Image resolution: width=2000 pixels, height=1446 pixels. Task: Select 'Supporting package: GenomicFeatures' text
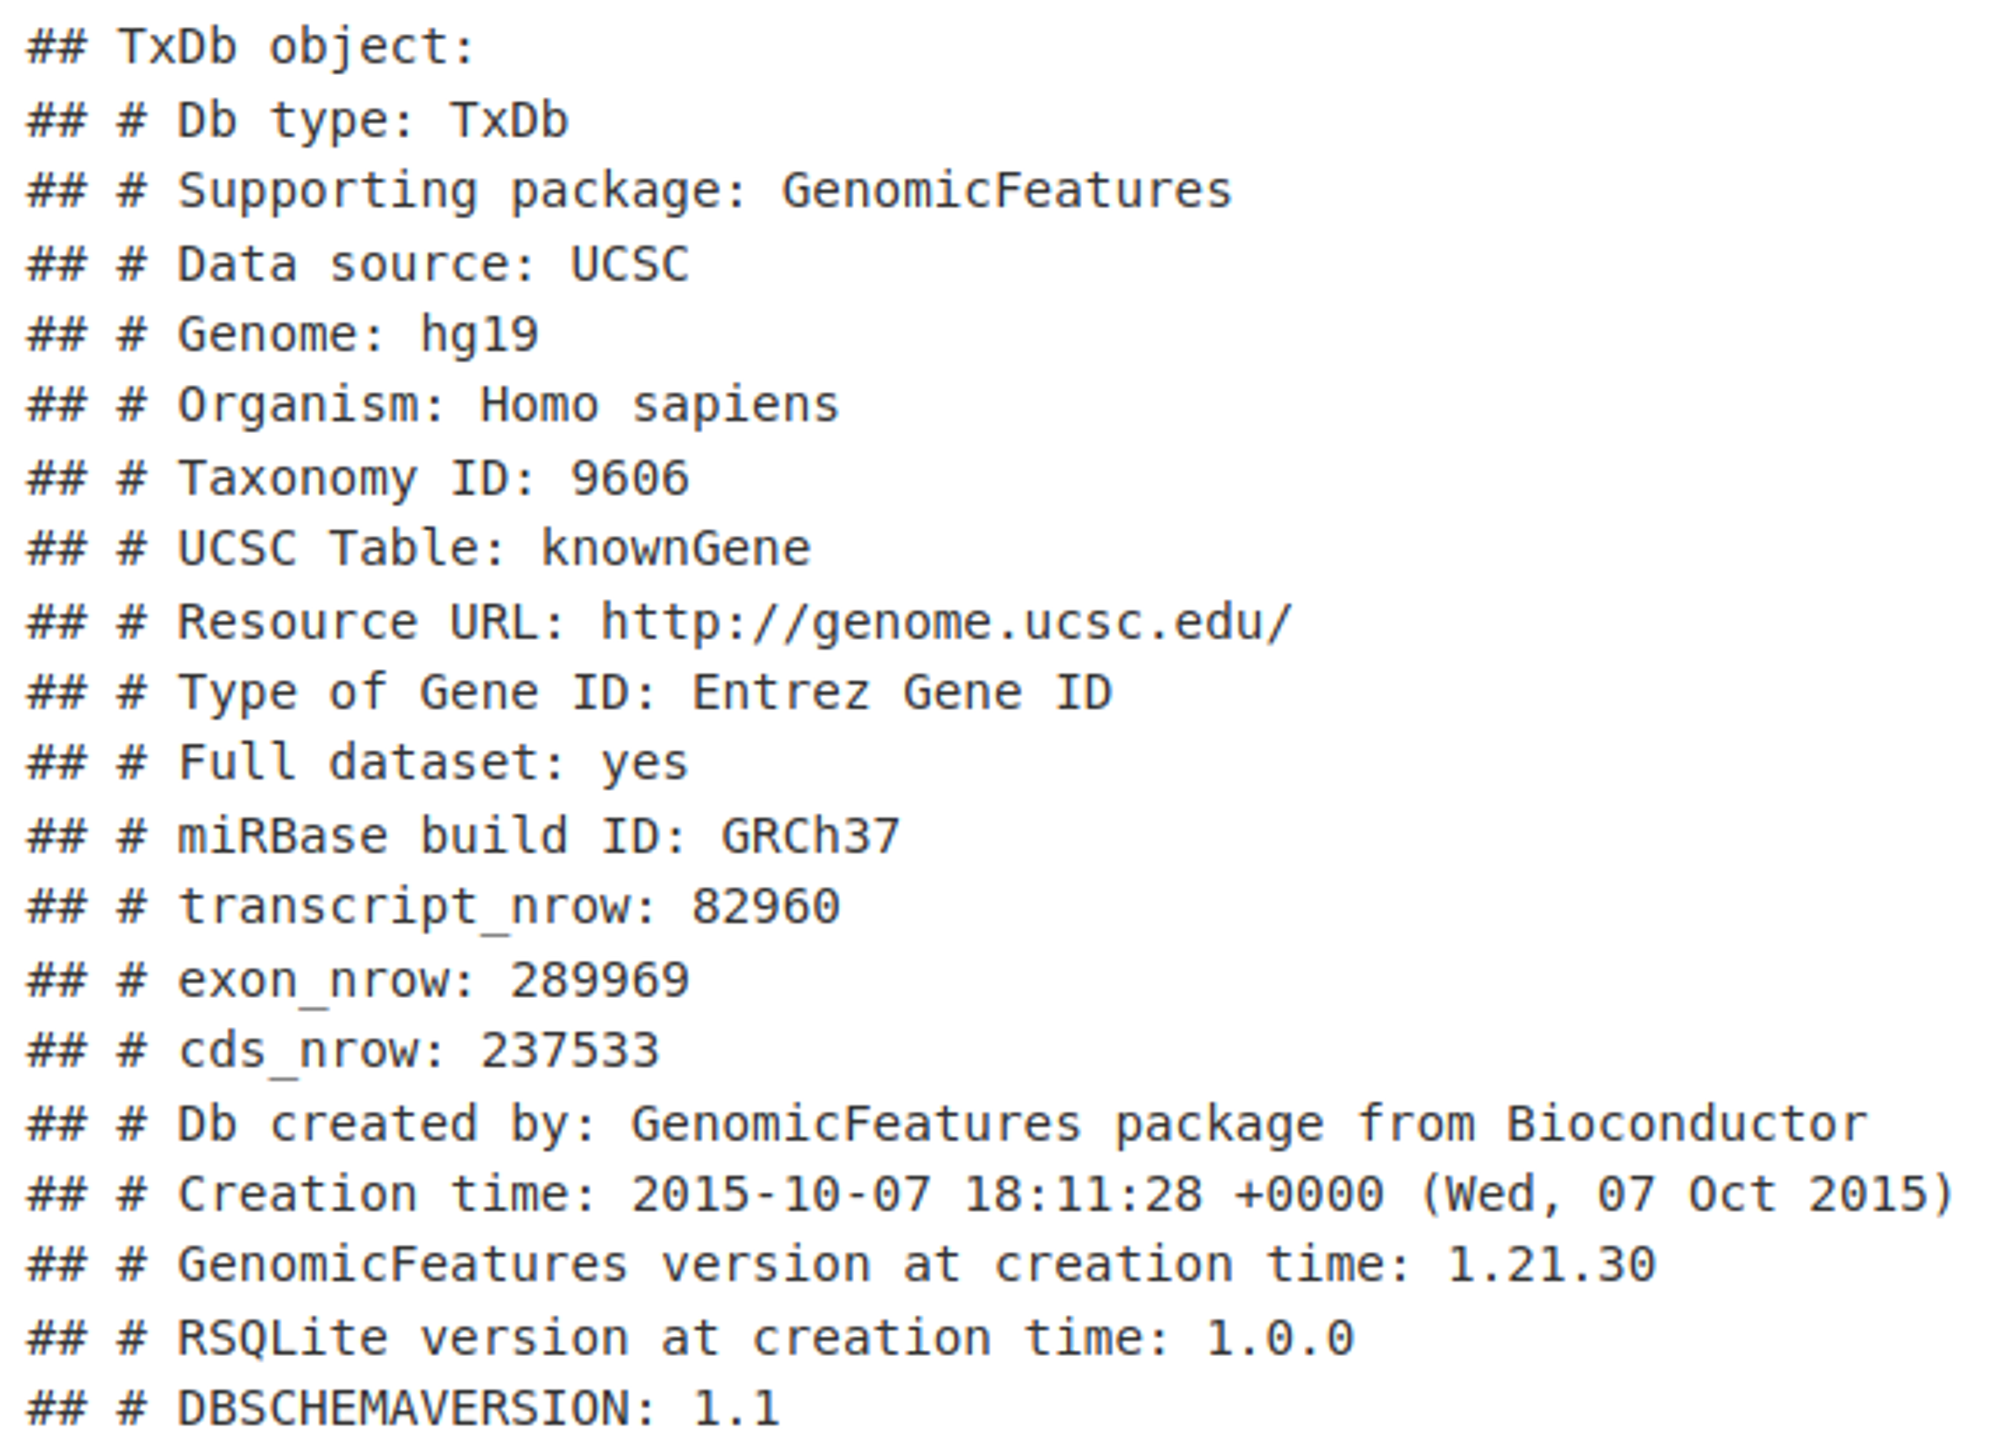[x=705, y=192]
